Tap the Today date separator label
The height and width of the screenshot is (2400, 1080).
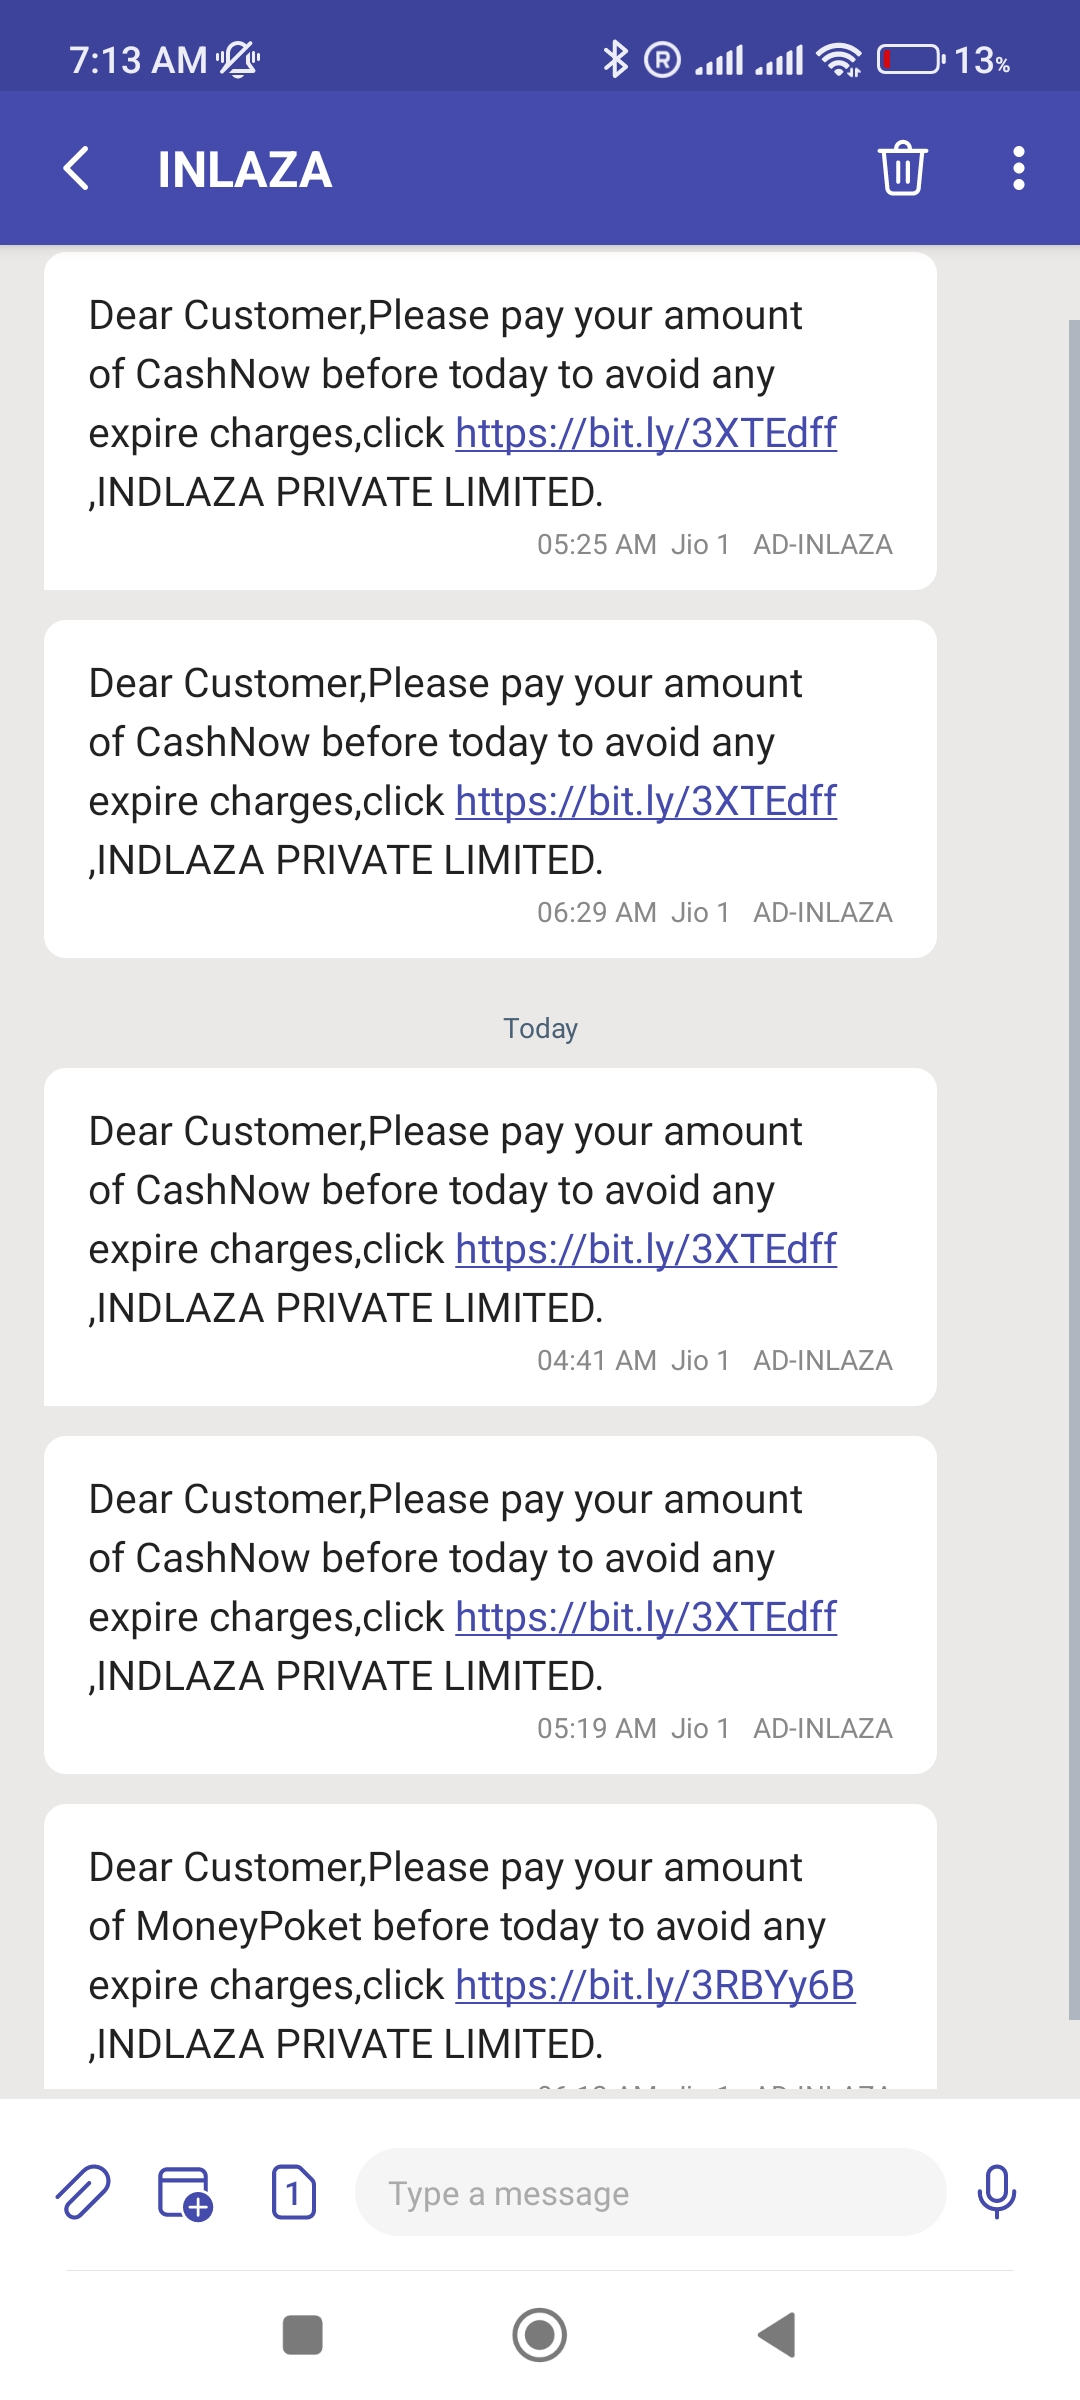540,1028
